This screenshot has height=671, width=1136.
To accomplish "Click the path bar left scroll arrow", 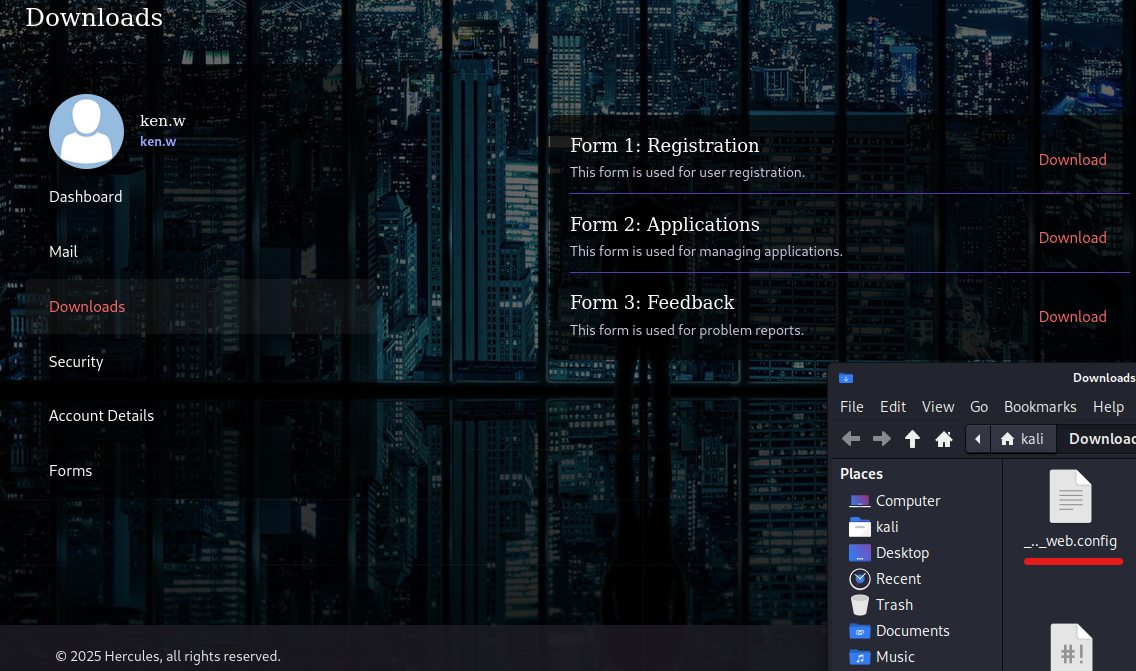I will tap(978, 439).
